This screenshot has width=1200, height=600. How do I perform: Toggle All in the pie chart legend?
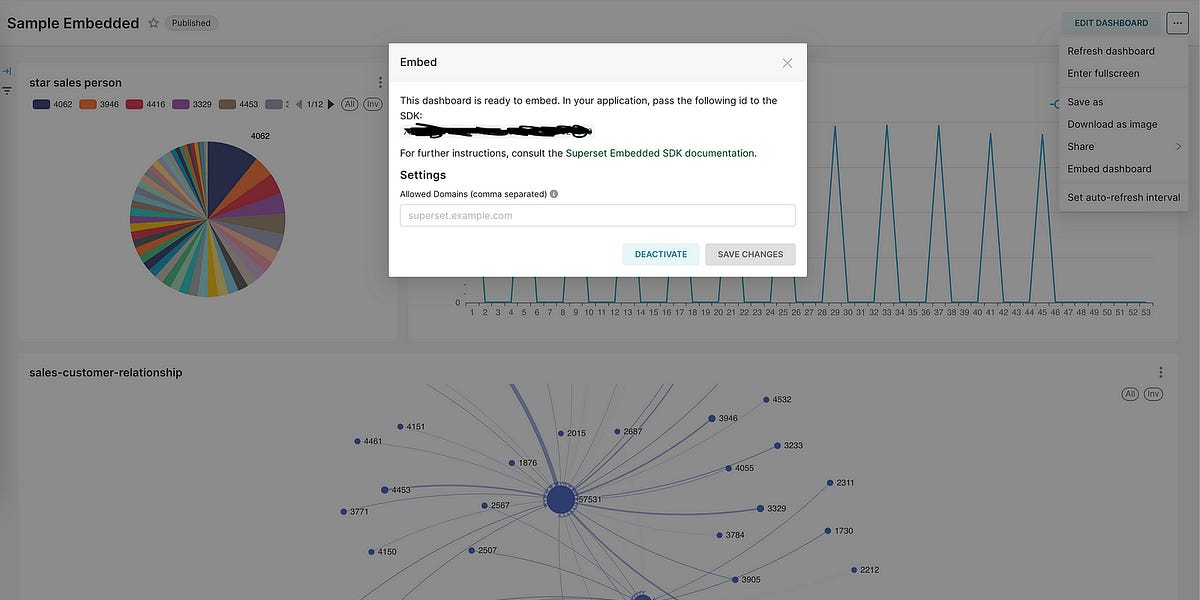pos(349,103)
